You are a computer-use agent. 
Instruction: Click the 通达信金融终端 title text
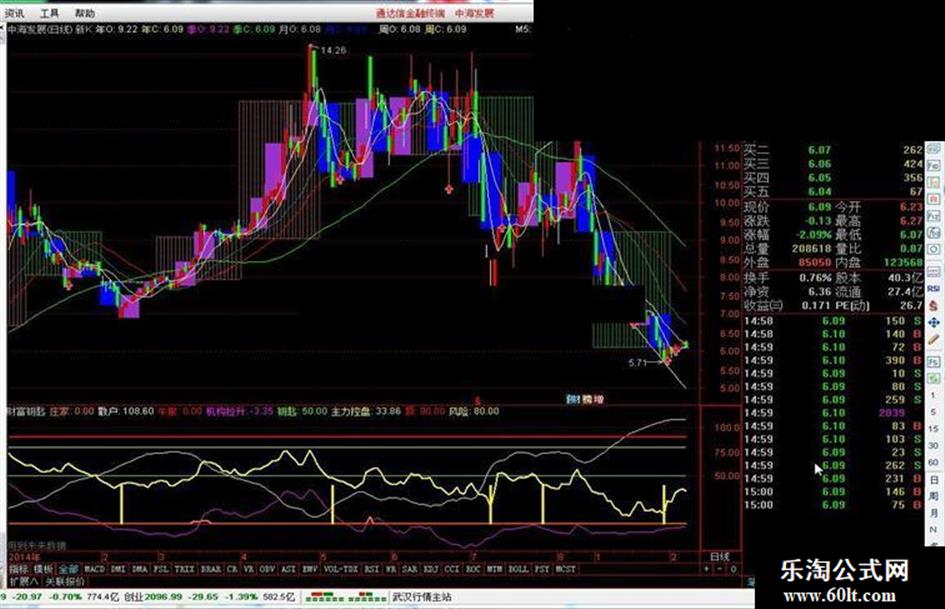(410, 13)
